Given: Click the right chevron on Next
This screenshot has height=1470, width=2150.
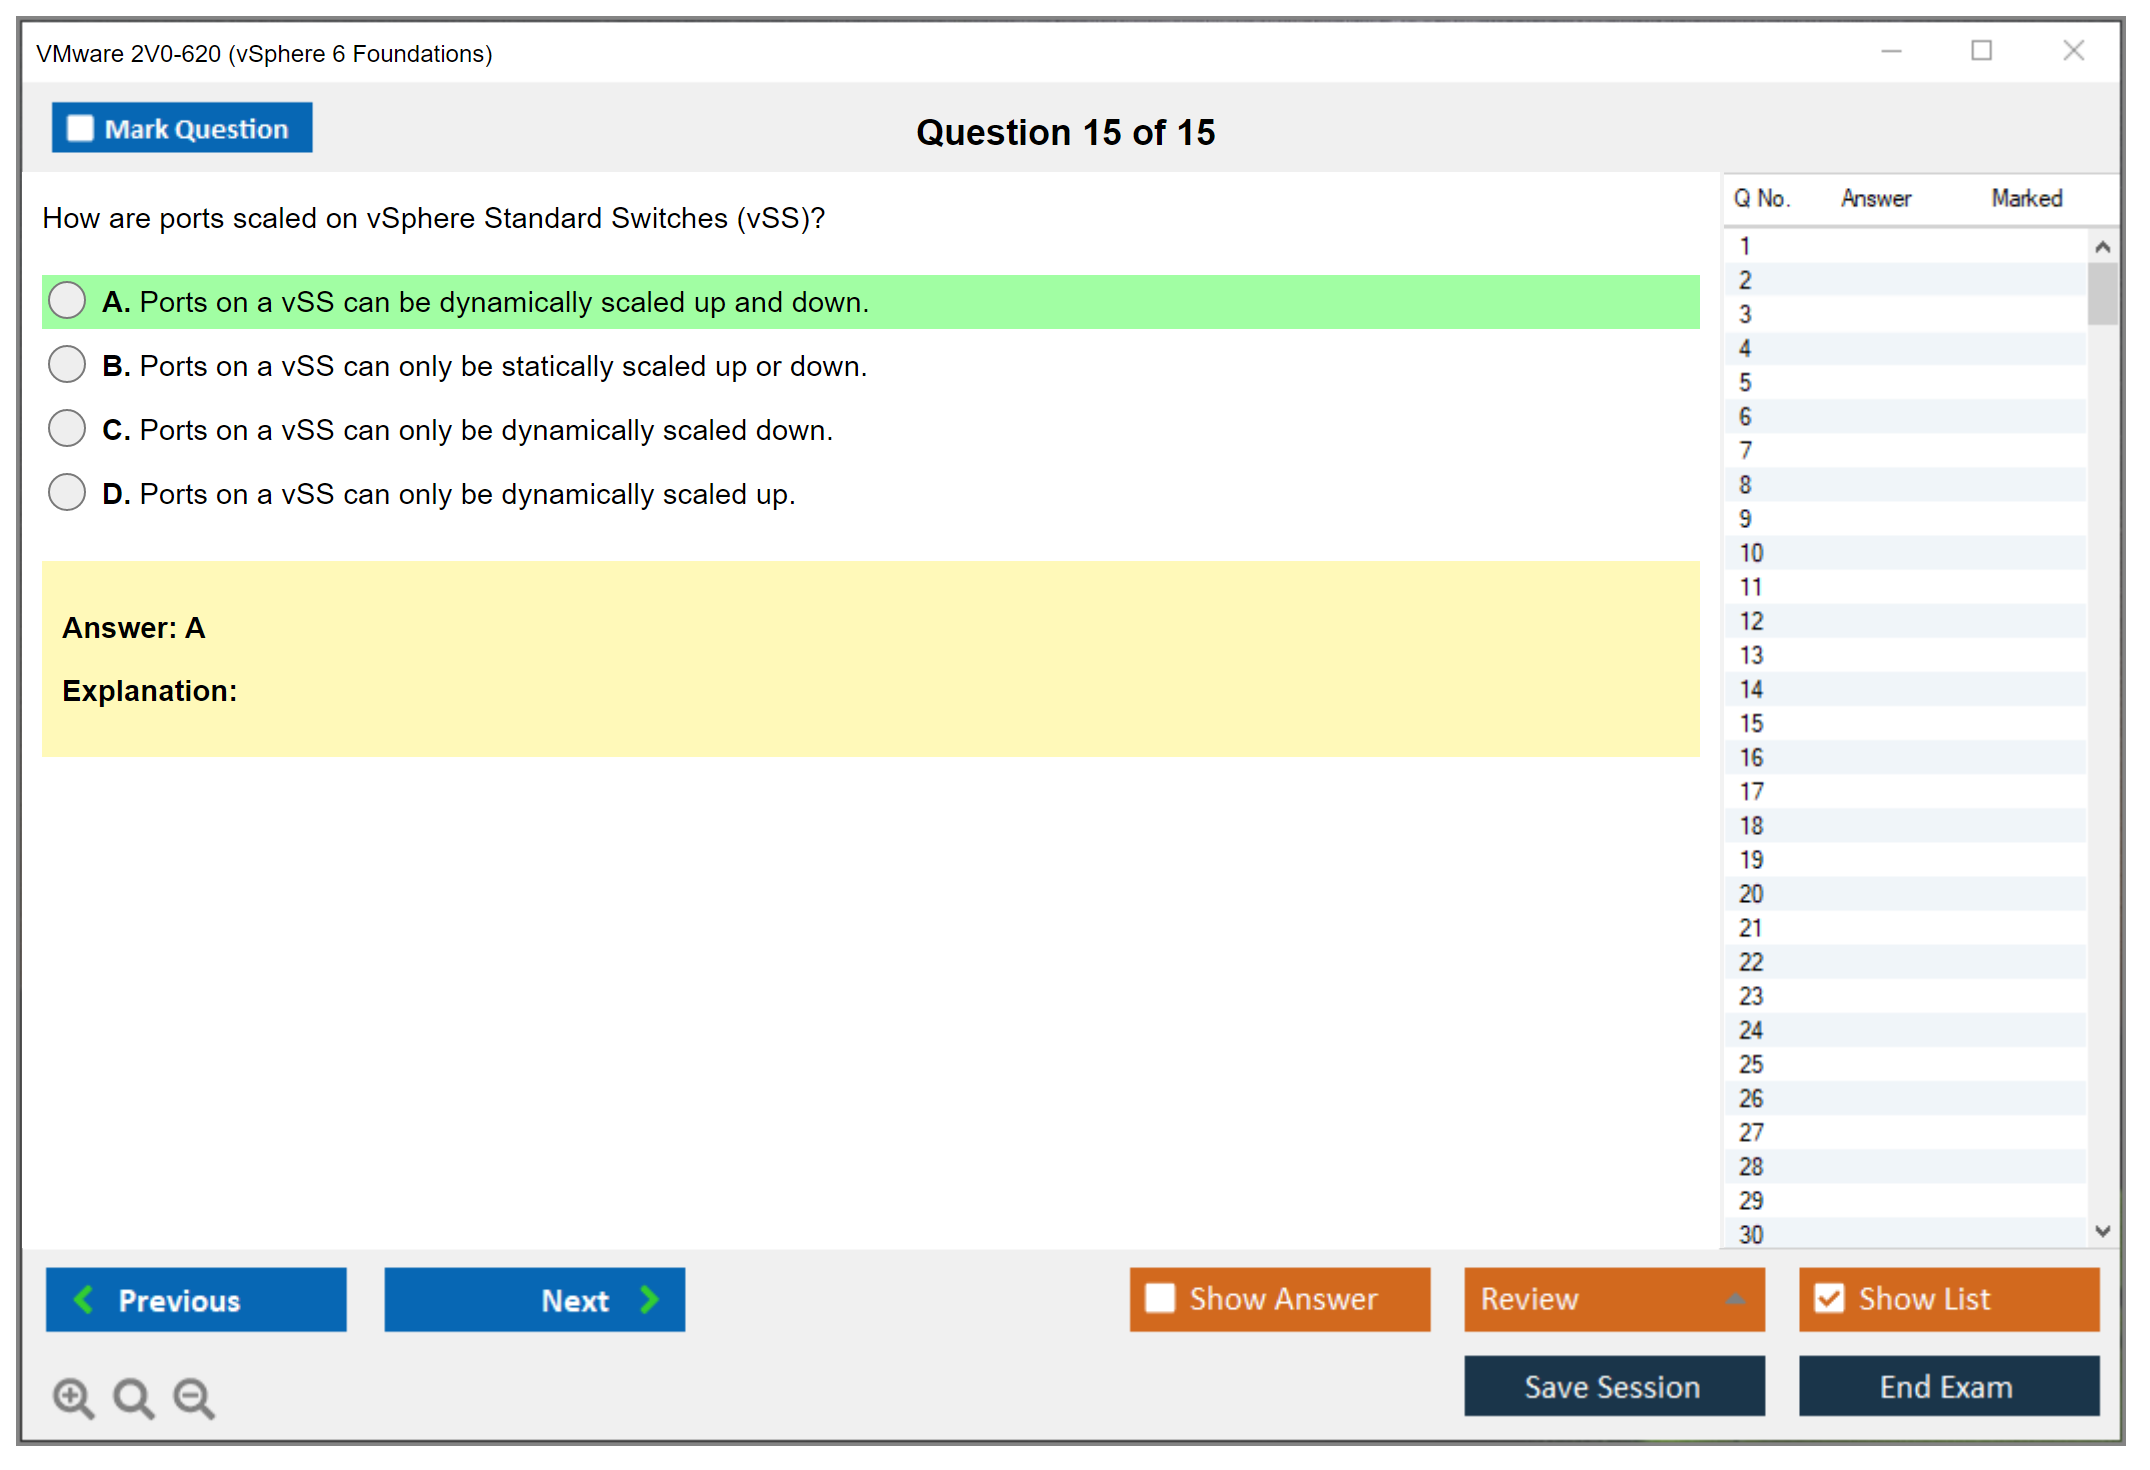Looking at the screenshot, I should pos(650,1299).
